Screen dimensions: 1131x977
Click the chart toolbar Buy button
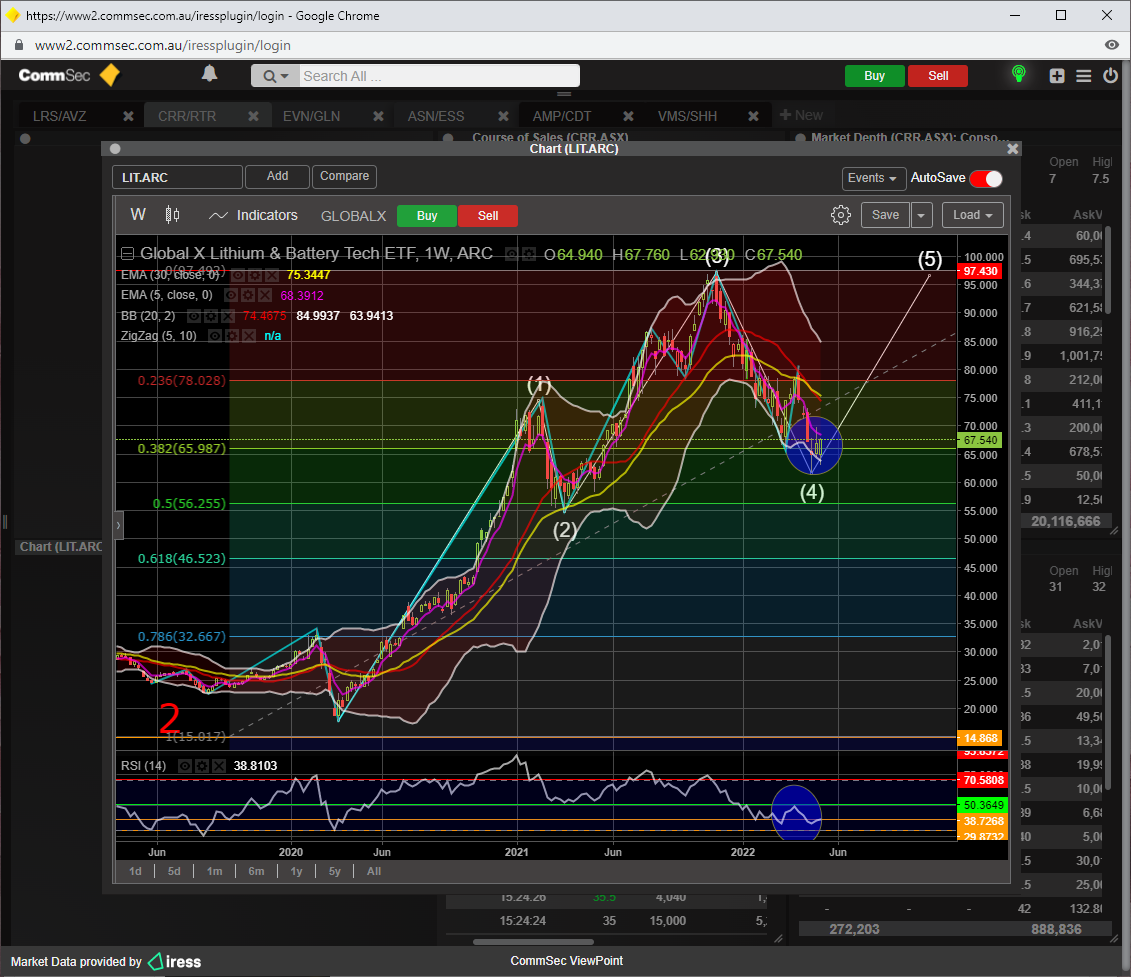pyautogui.click(x=426, y=216)
